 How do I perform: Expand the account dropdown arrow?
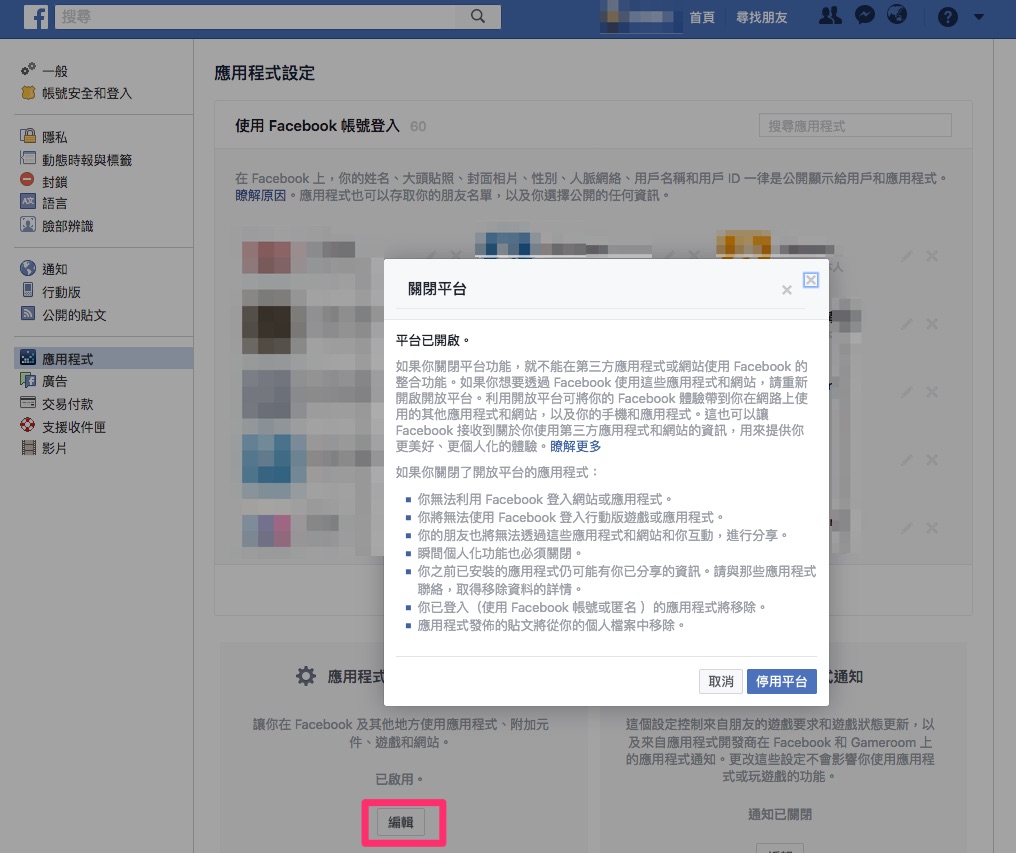tap(977, 17)
